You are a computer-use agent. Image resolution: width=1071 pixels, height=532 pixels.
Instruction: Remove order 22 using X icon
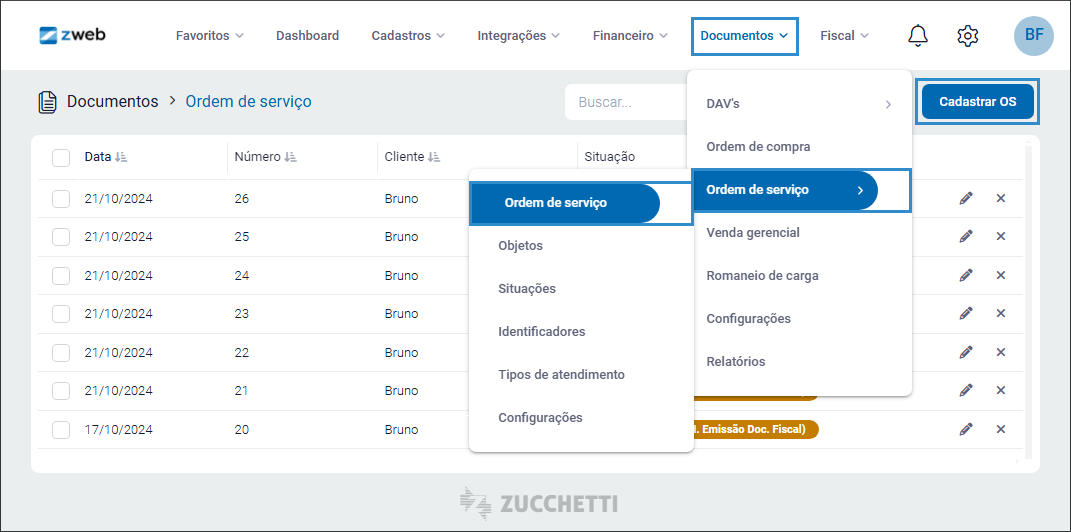coord(1000,352)
